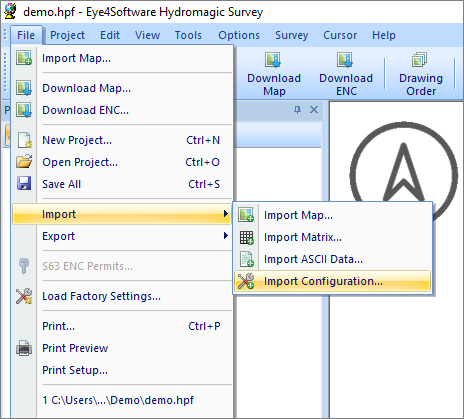Screen dimensions: 464x419
Task: Click the Download ENC icon in File menu
Action: 24,110
